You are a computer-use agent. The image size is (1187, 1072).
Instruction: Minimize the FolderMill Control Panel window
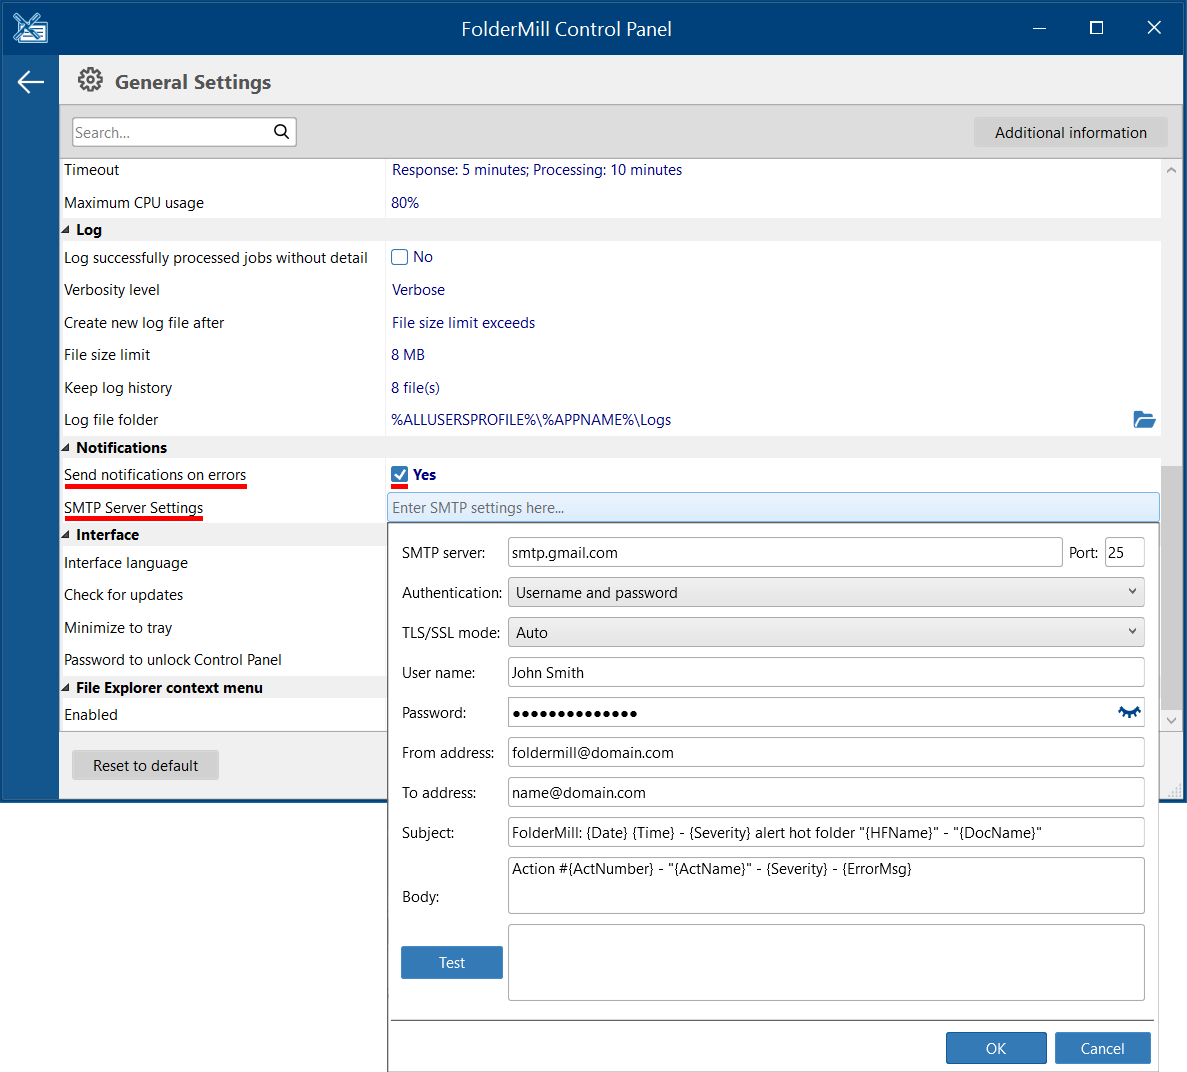(x=1039, y=28)
